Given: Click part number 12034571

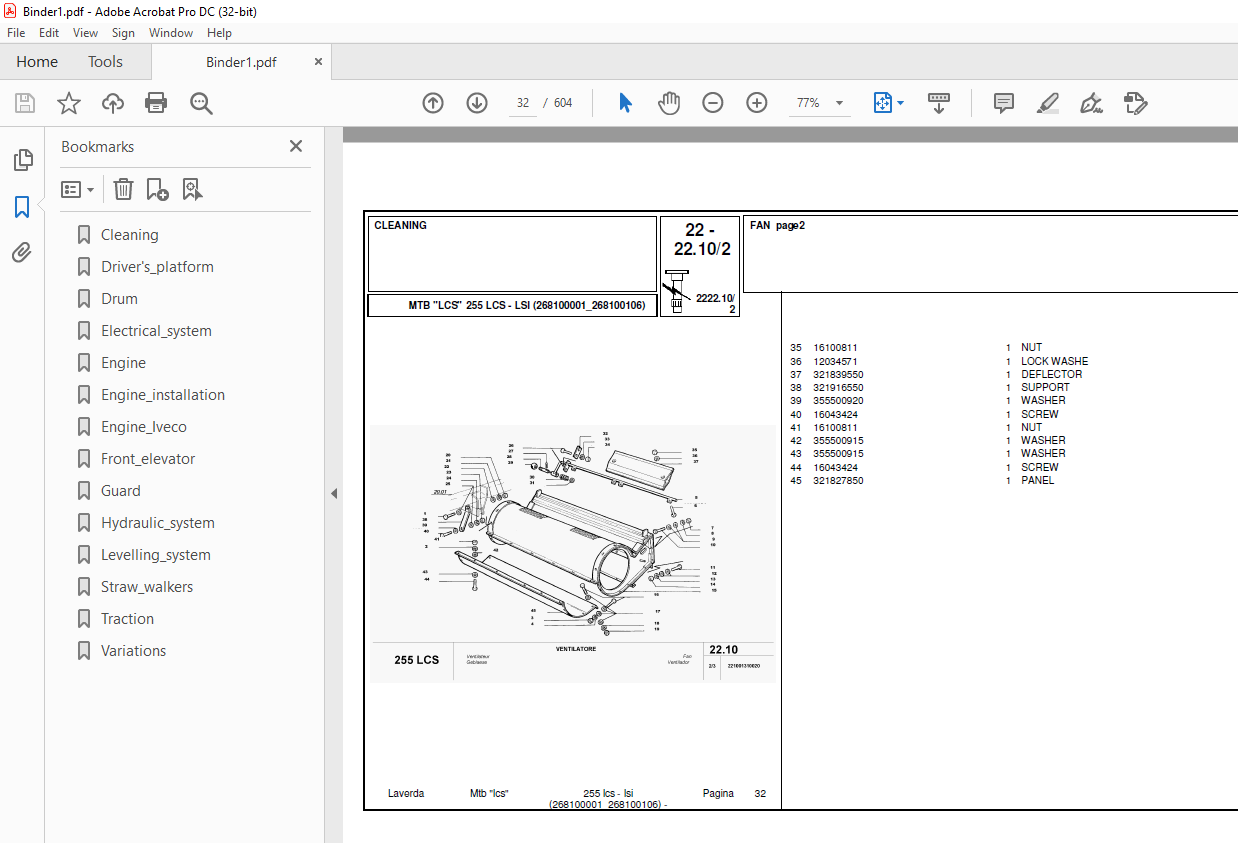Looking at the screenshot, I should (835, 361).
